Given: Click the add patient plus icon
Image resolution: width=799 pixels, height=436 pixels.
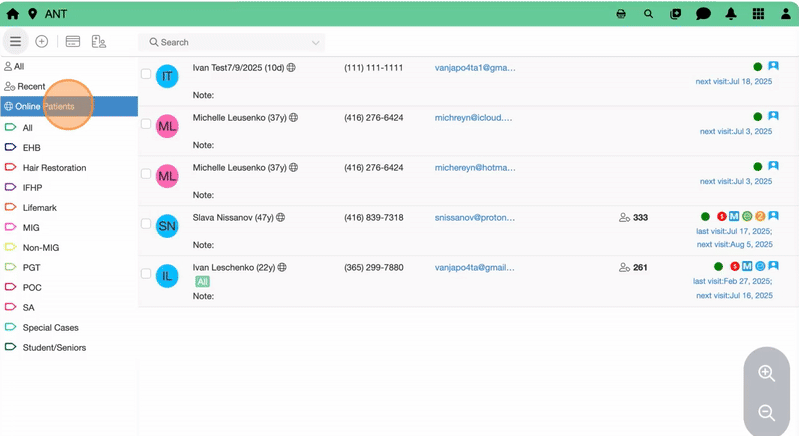Looking at the screenshot, I should (x=42, y=42).
